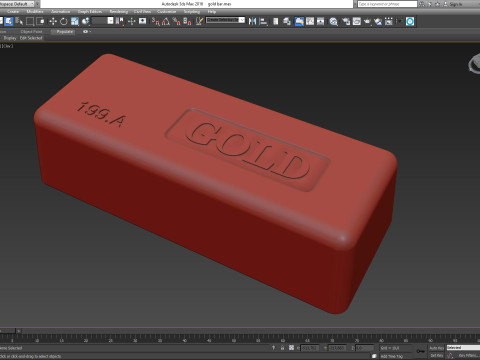Open the Civil View menu
This screenshot has height=360, width=480.
click(x=142, y=12)
